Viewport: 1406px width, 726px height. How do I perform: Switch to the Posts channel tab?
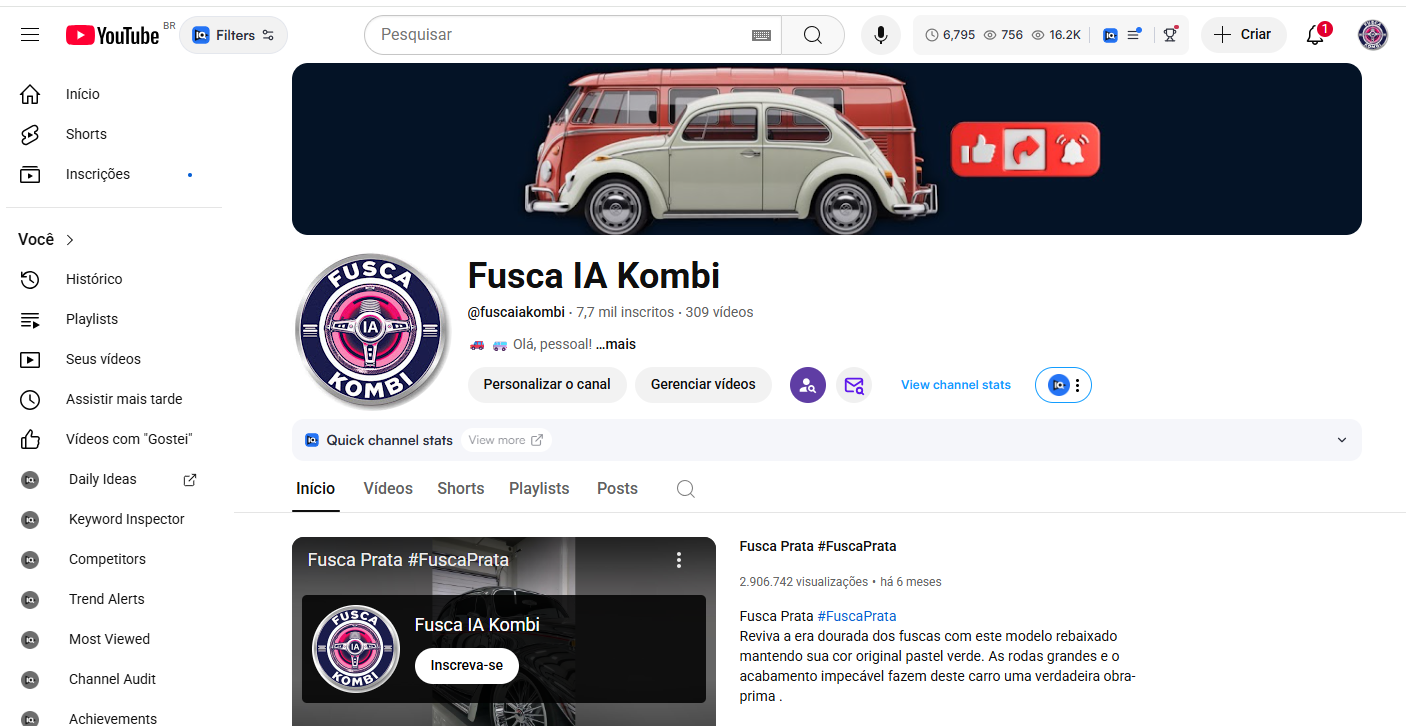(617, 489)
